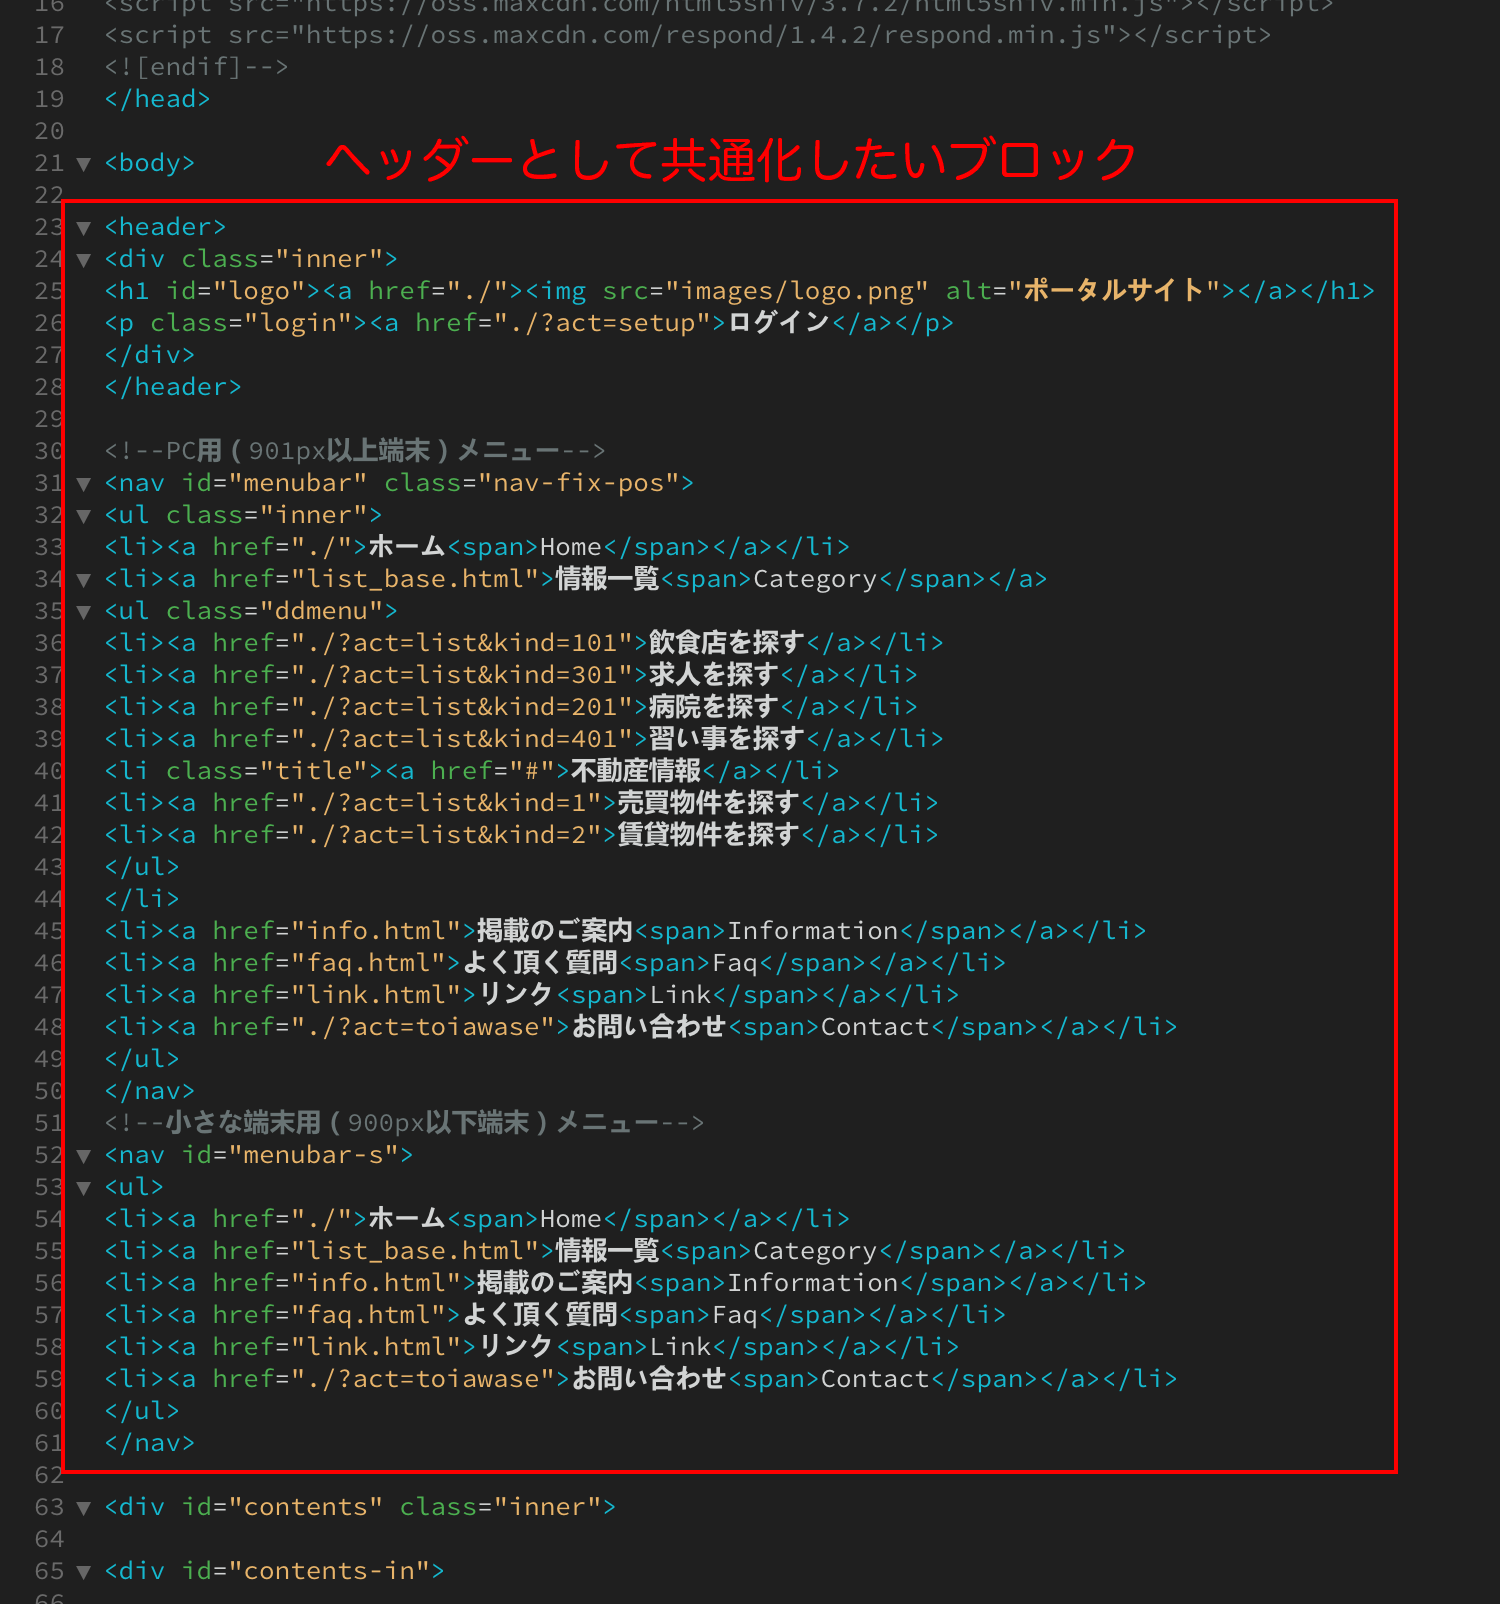The image size is (1500, 1604).
Task: Click the 掲載のご案内 text on line 45
Action: (x=555, y=931)
